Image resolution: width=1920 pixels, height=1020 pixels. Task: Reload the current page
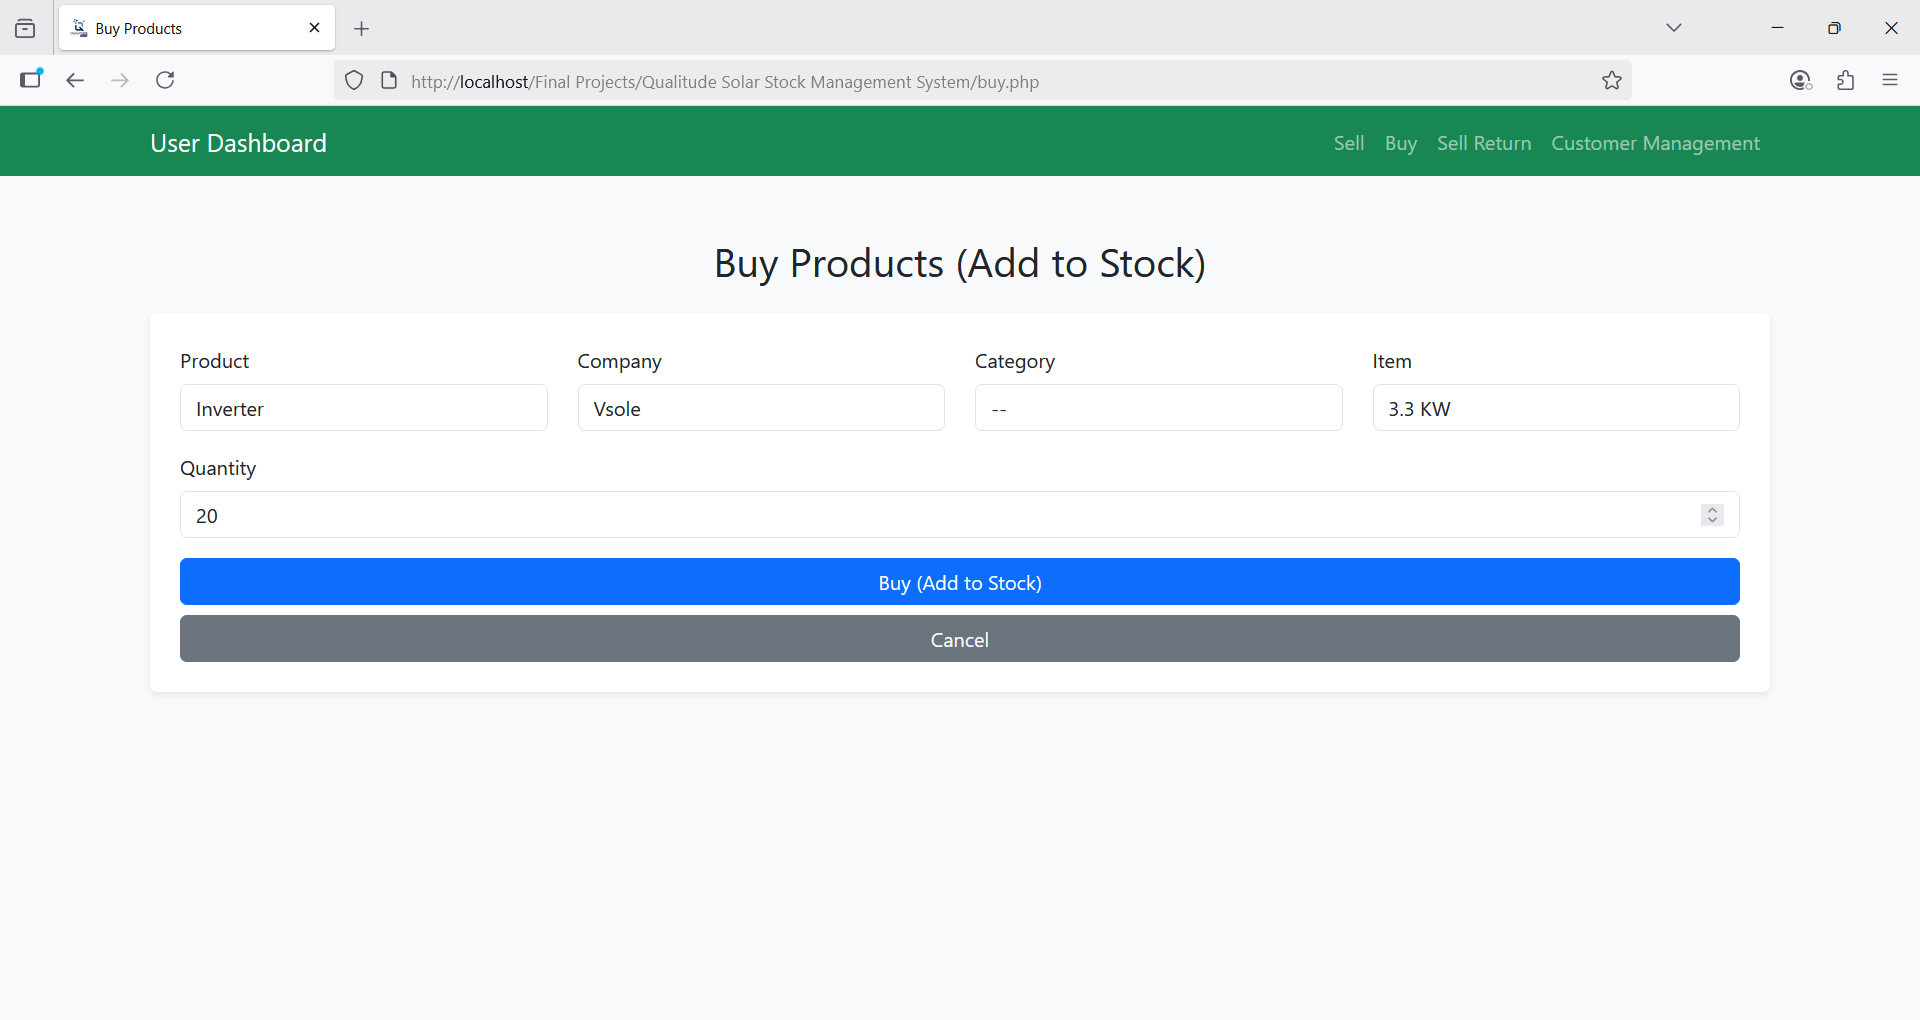click(x=165, y=80)
